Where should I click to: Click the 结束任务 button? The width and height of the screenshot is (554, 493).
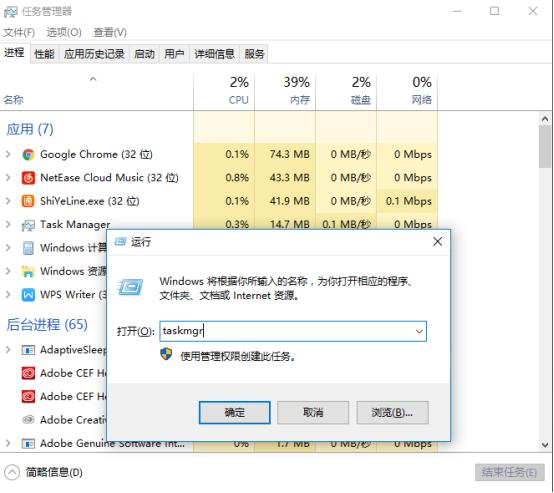click(x=509, y=473)
